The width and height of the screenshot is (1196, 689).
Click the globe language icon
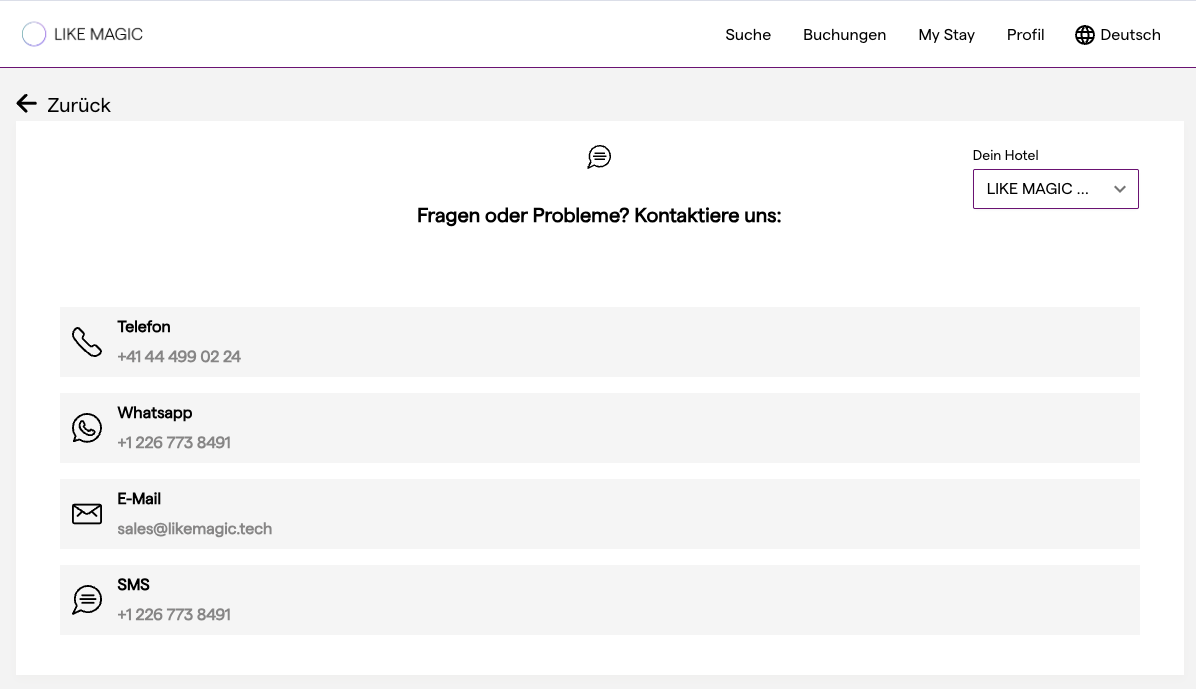click(1085, 35)
